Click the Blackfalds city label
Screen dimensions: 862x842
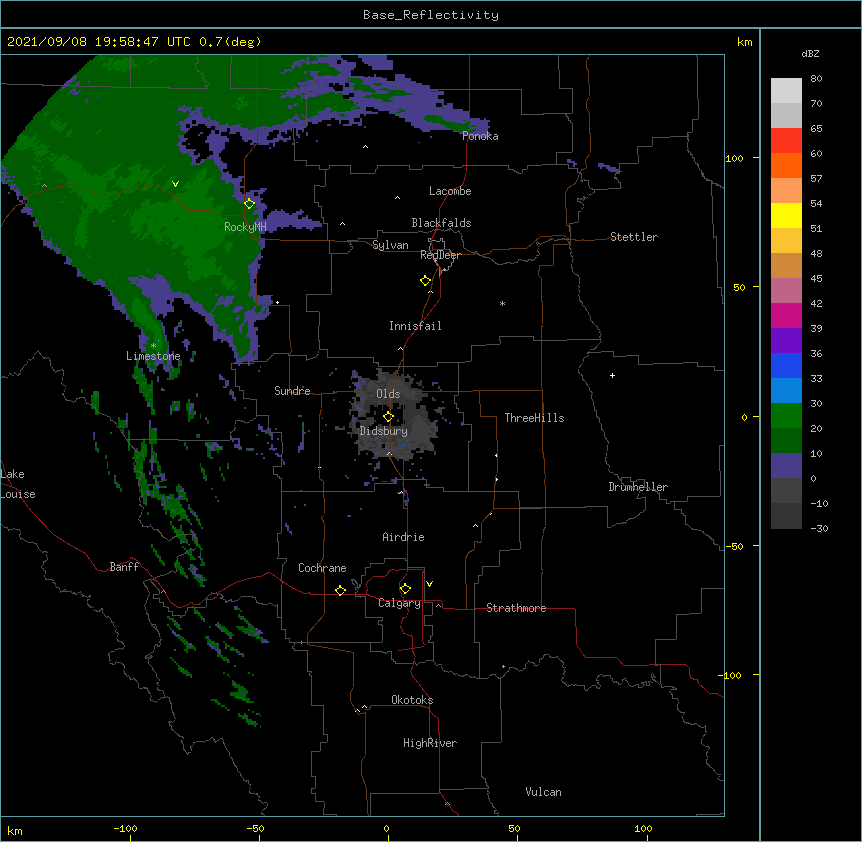(441, 223)
